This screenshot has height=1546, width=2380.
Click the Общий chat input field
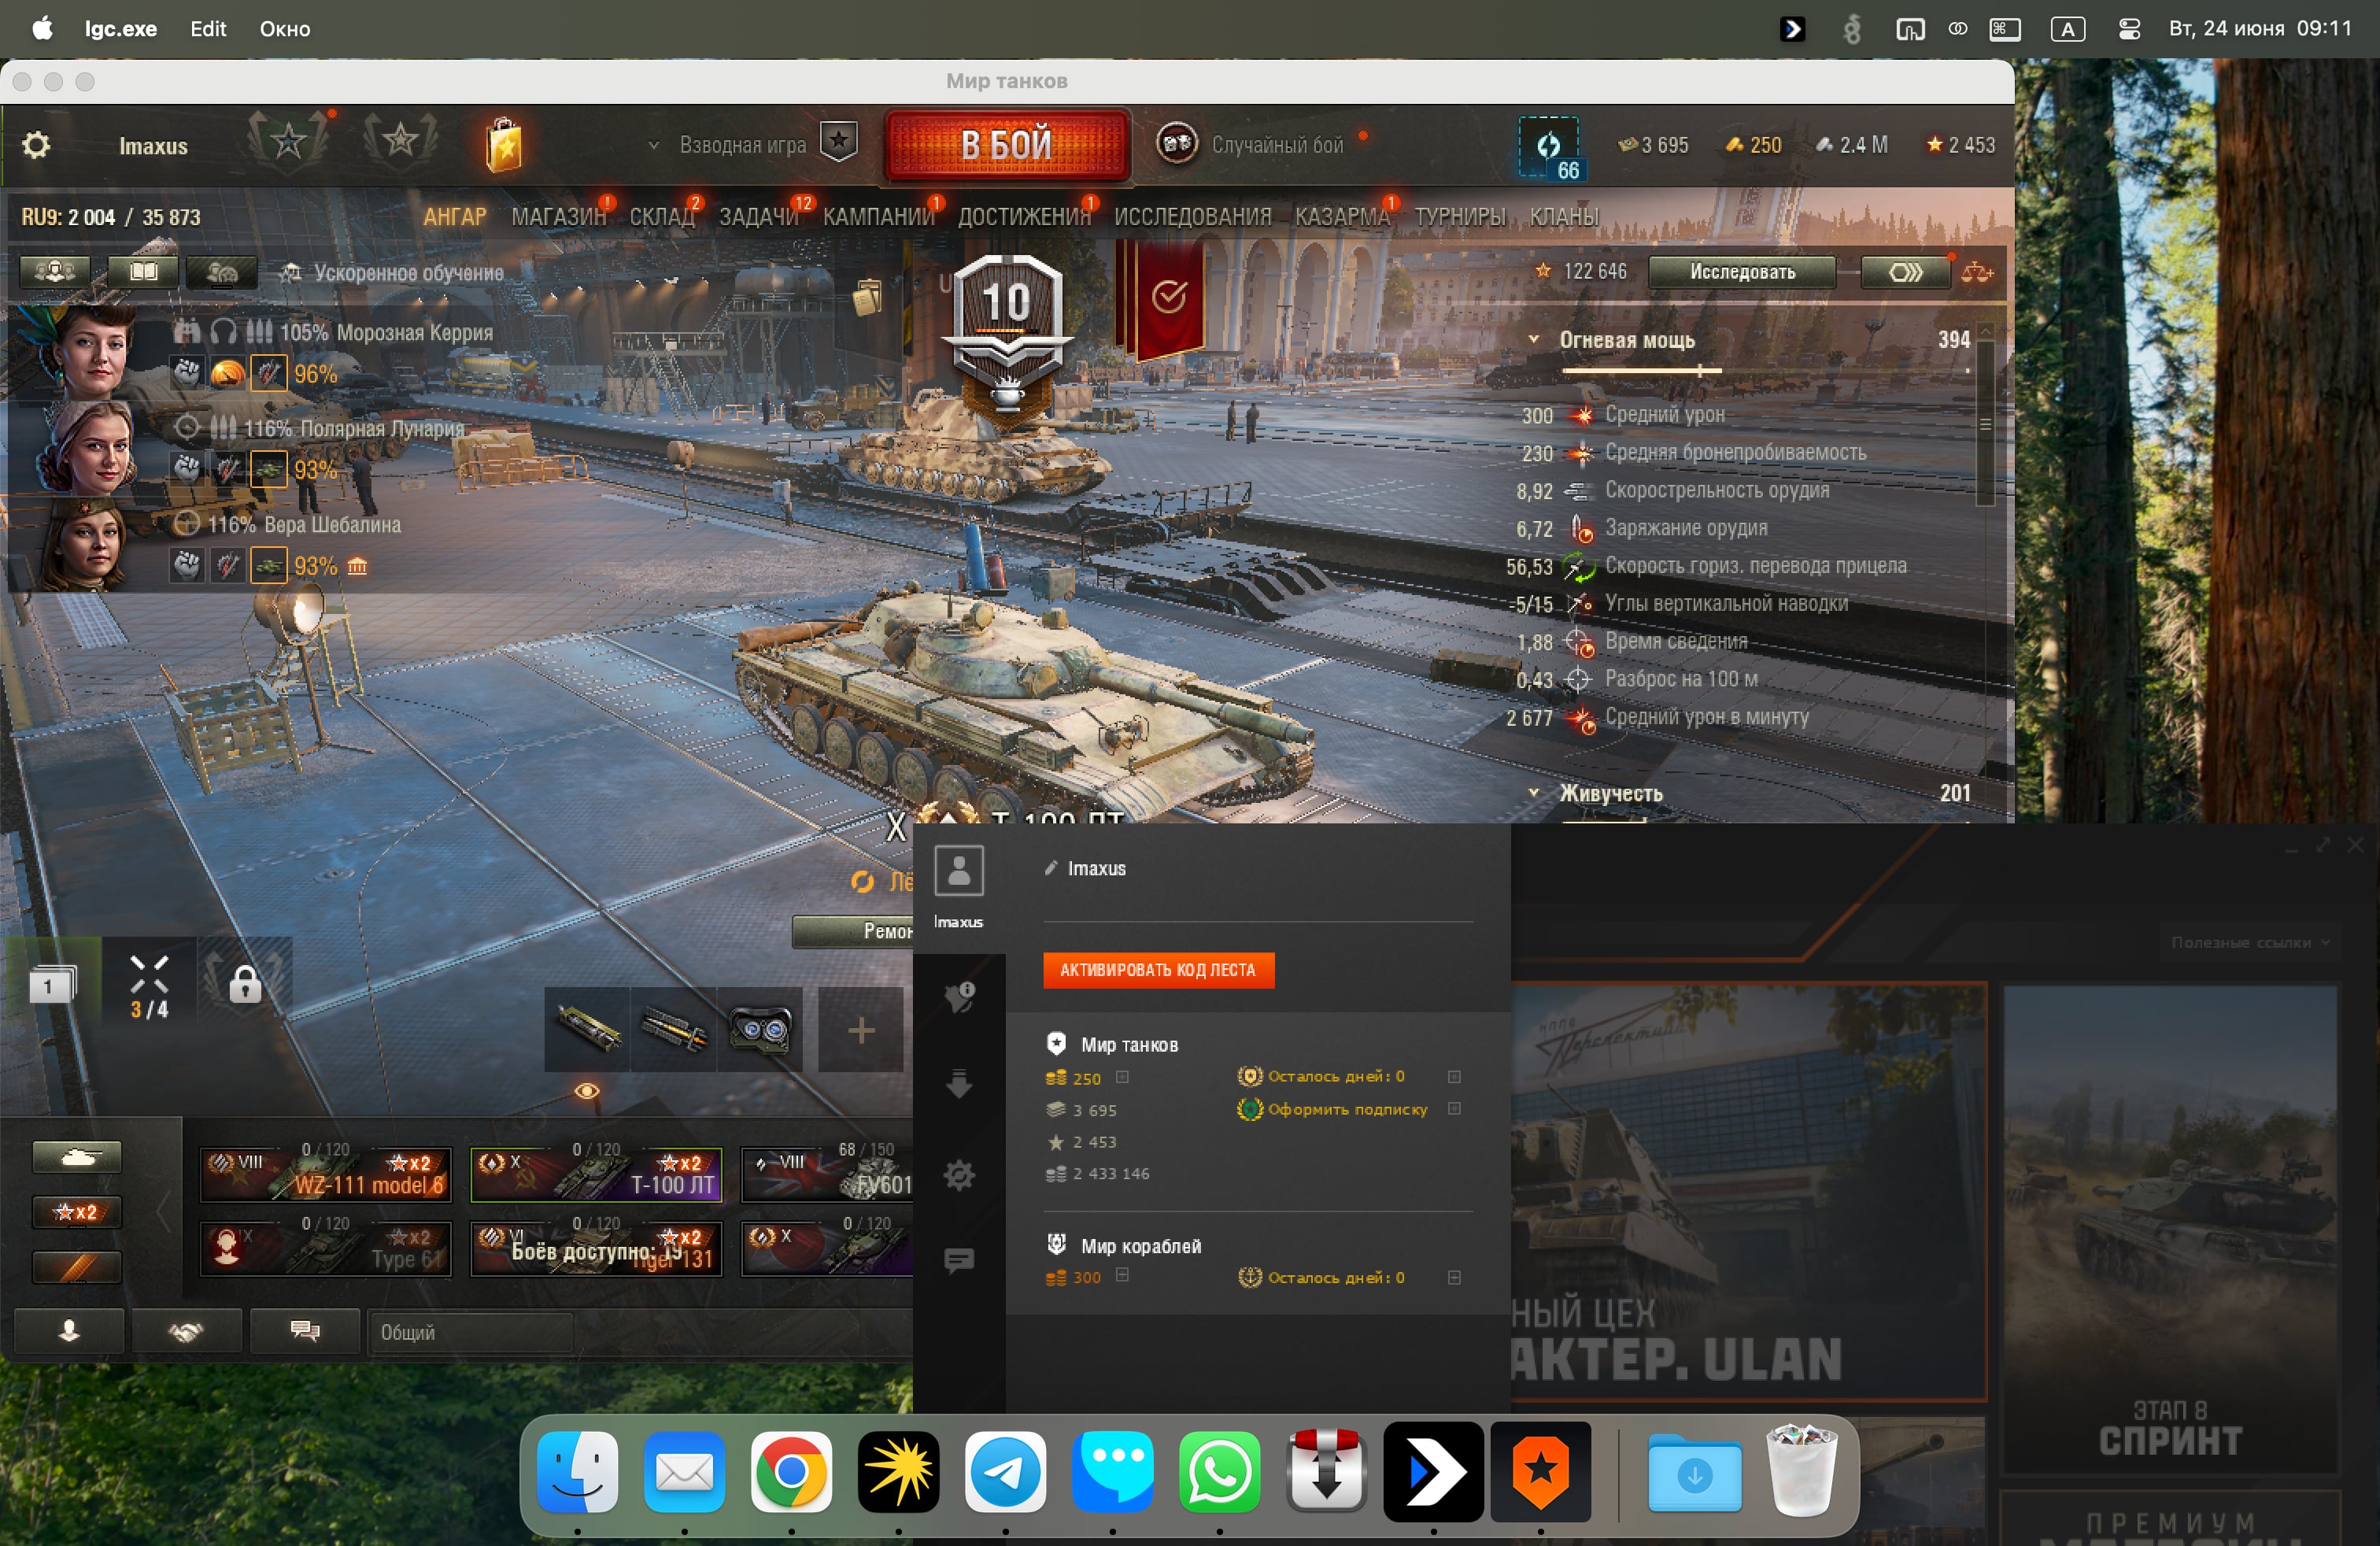470,1332
